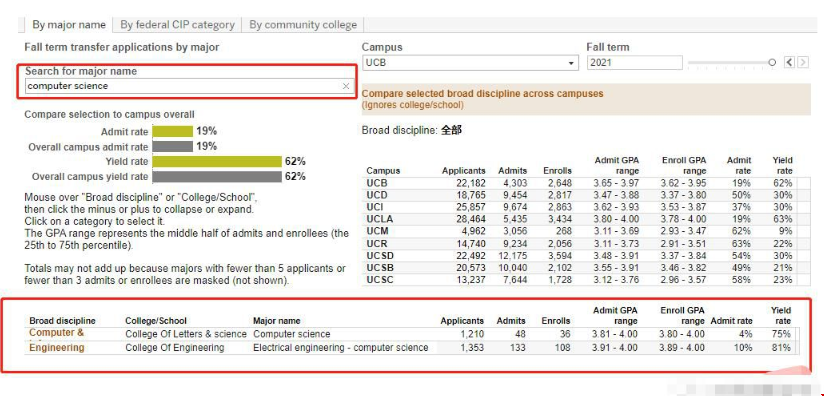Click the College/School column header
The height and width of the screenshot is (396, 824).
click(156, 320)
